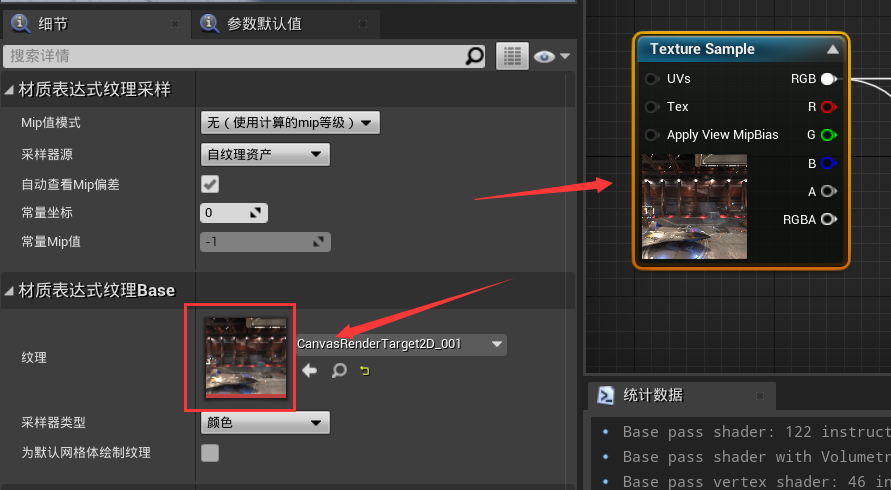Close the 统计数据 tab
Image resolution: width=891 pixels, height=490 pixels.
tap(760, 395)
